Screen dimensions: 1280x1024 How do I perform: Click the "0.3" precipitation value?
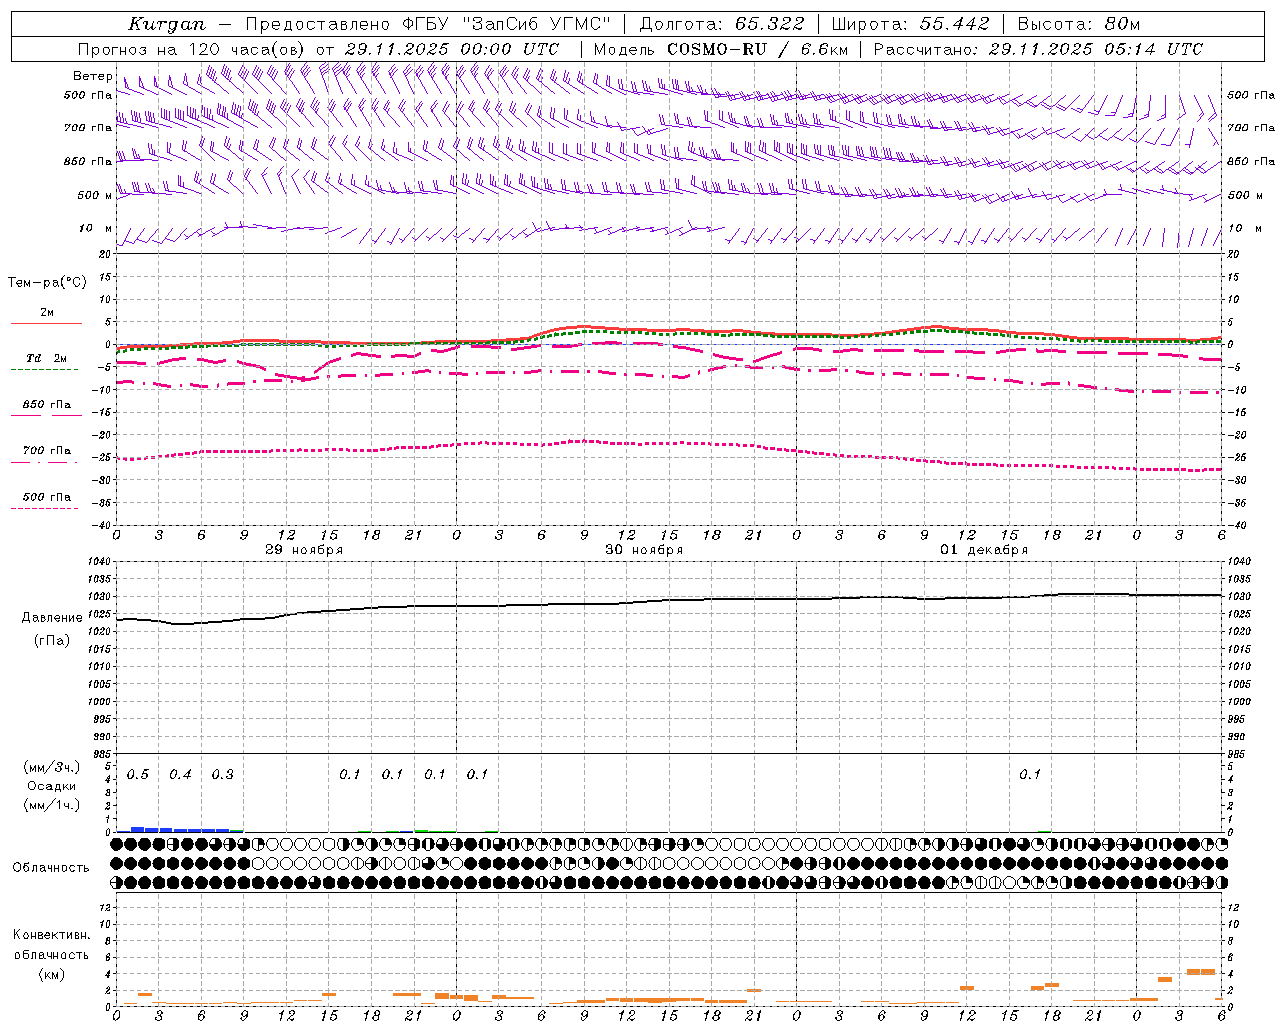point(222,774)
